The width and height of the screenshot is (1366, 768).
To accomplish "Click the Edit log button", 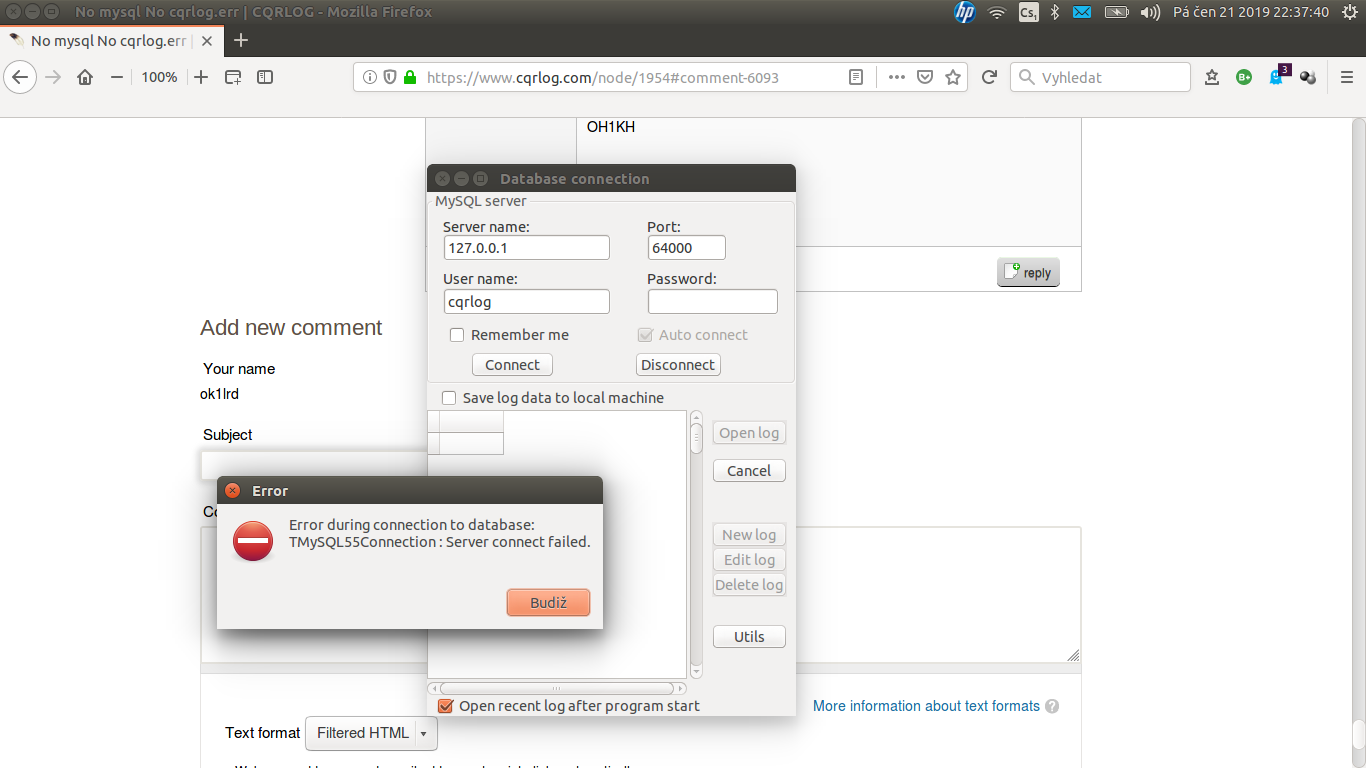I will tap(749, 560).
